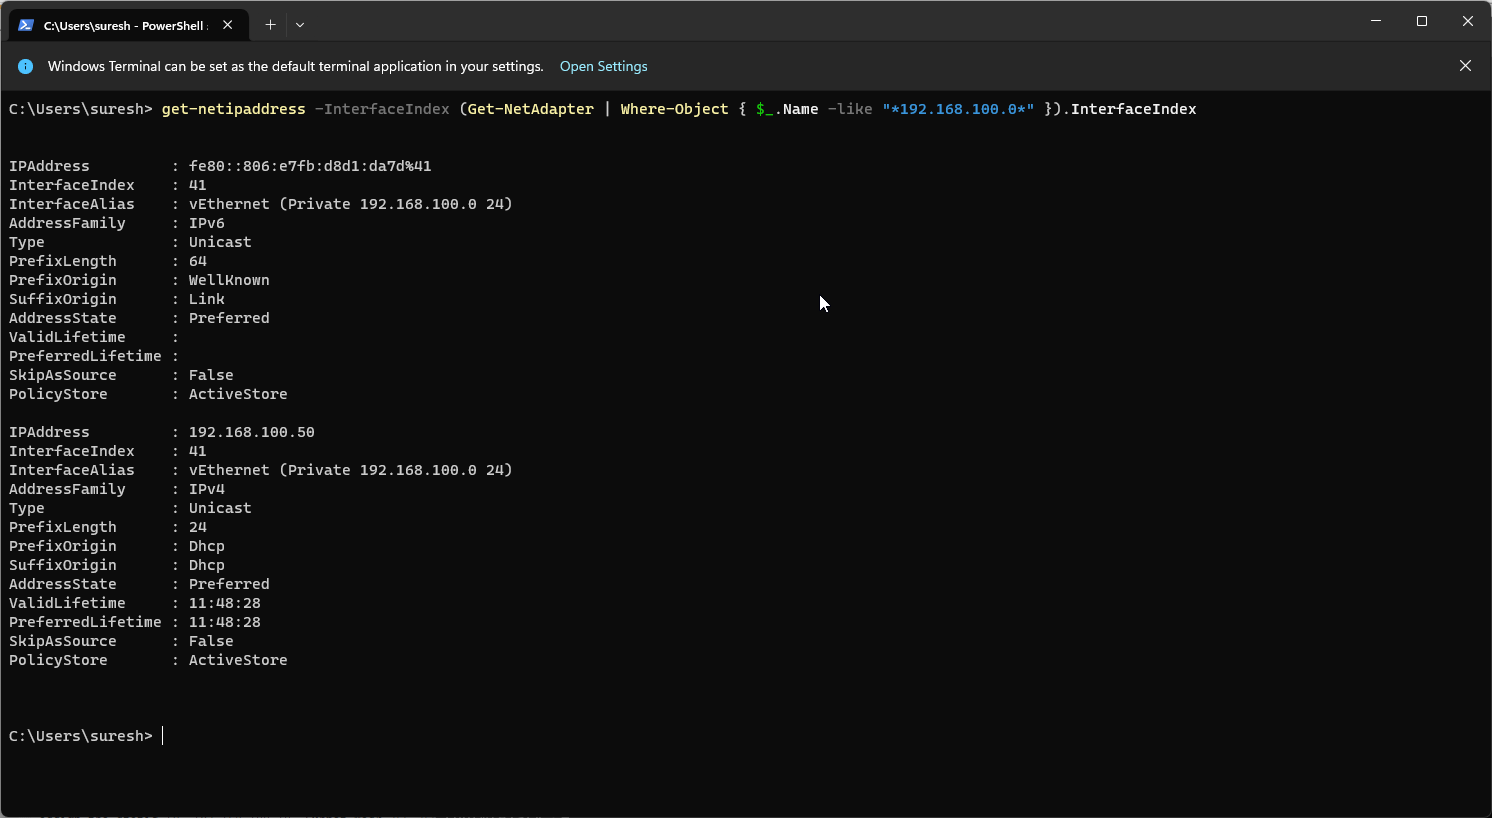Click the PreferredLifetime 11:48:28 value
Screen dimensions: 1492x818
point(225,622)
